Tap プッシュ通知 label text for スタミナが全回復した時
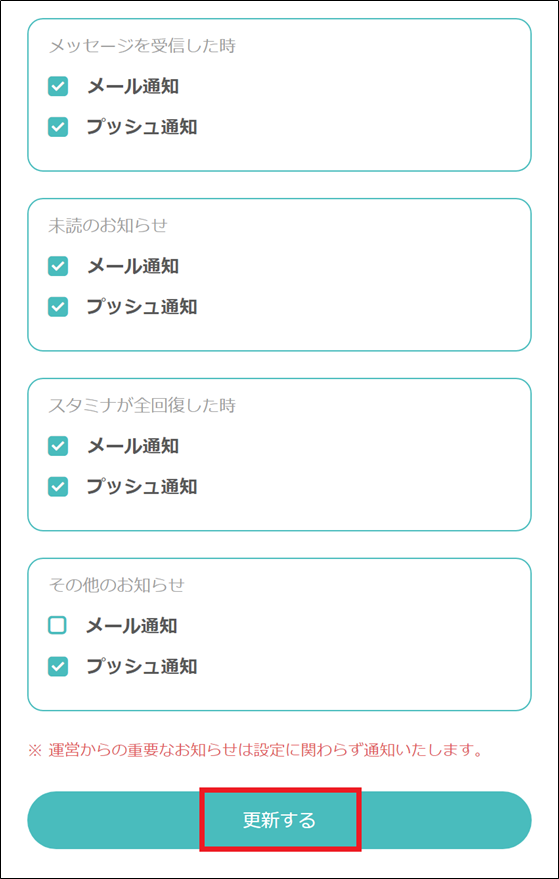This screenshot has width=559, height=879. [x=142, y=487]
